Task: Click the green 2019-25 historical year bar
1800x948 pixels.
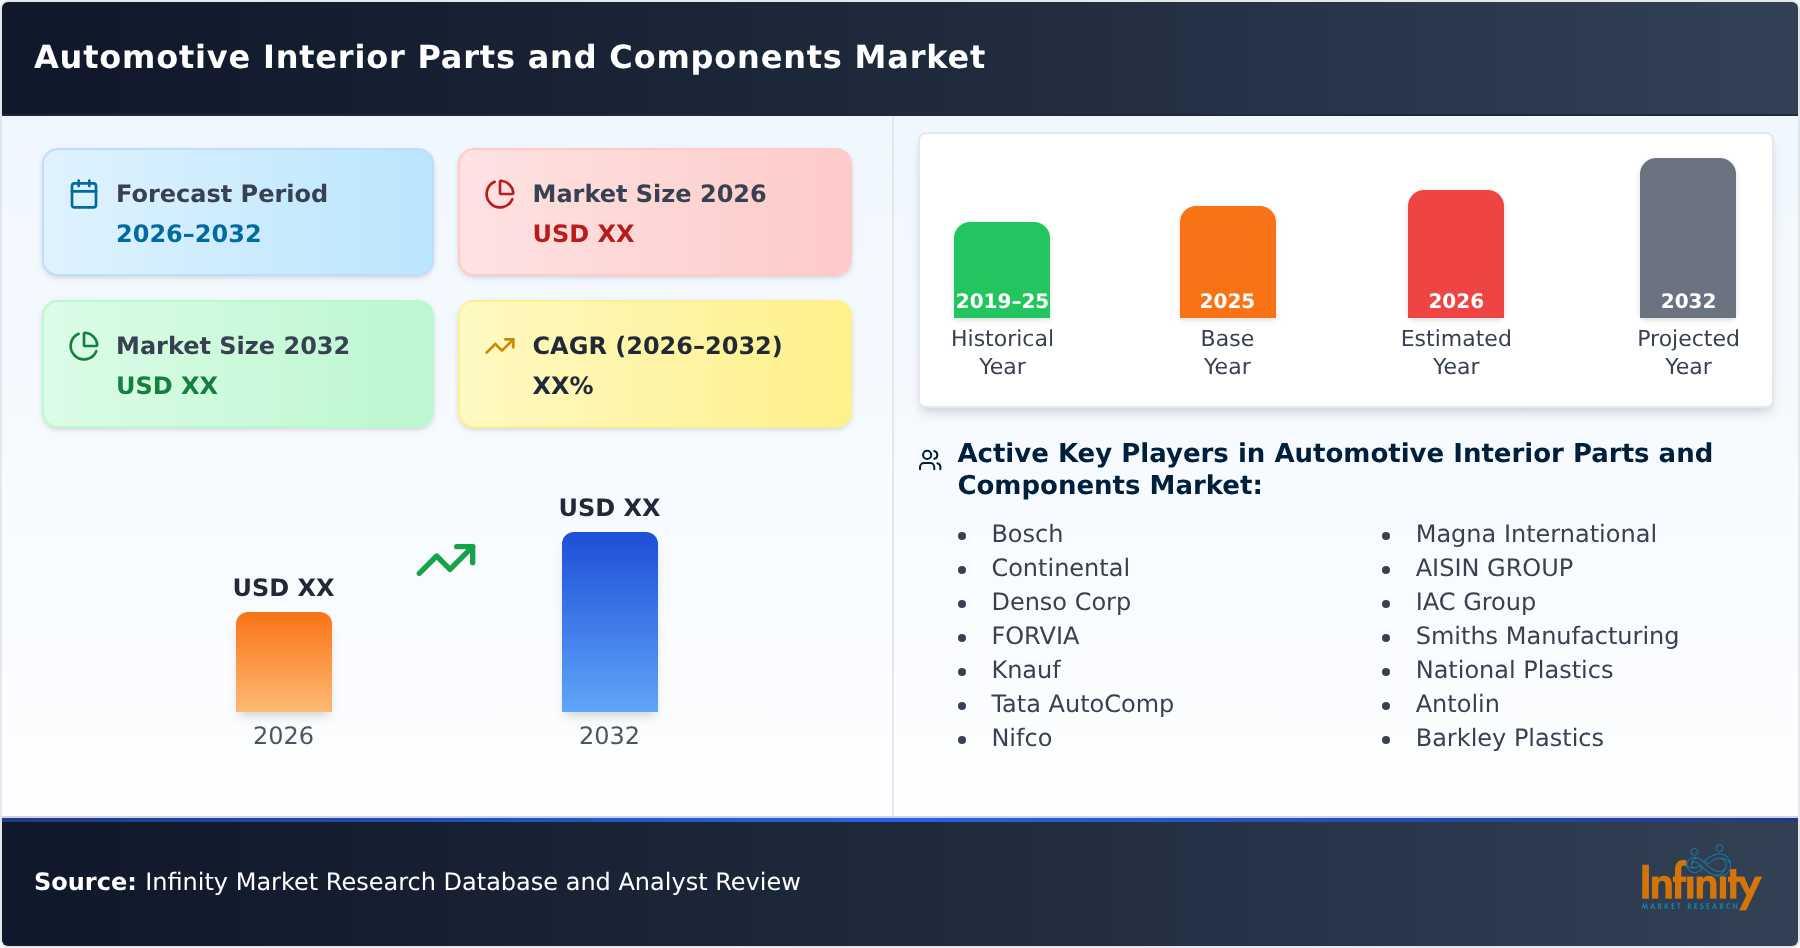Action: pyautogui.click(x=1002, y=270)
